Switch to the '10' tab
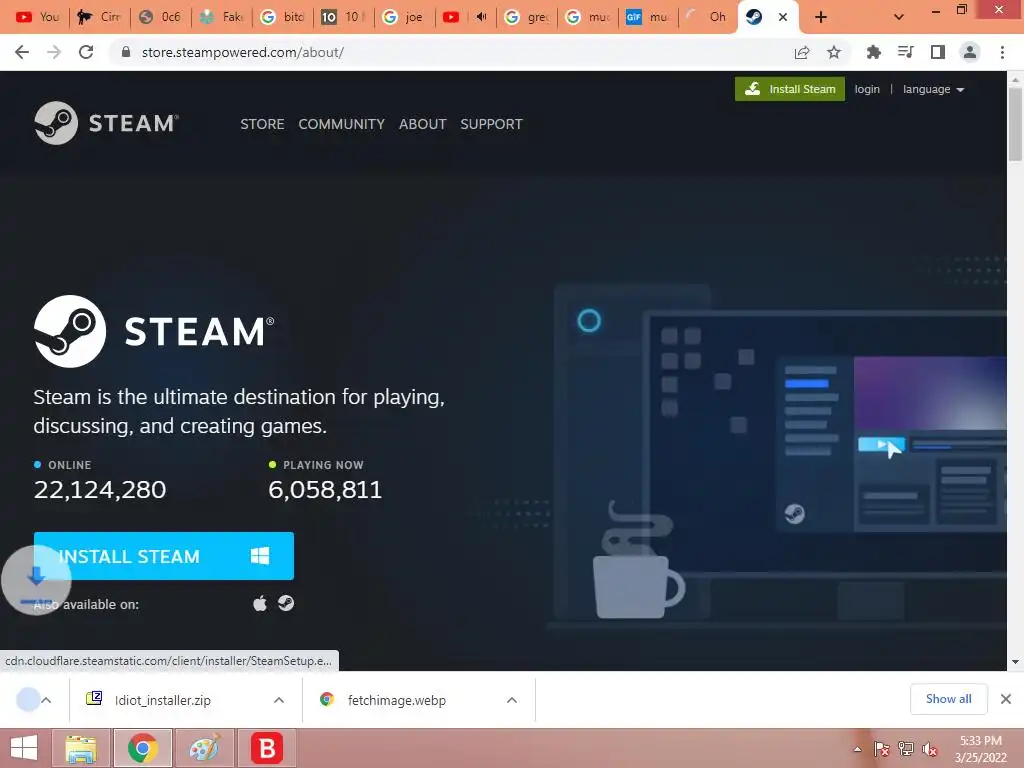The width and height of the screenshot is (1024, 768). point(343,17)
